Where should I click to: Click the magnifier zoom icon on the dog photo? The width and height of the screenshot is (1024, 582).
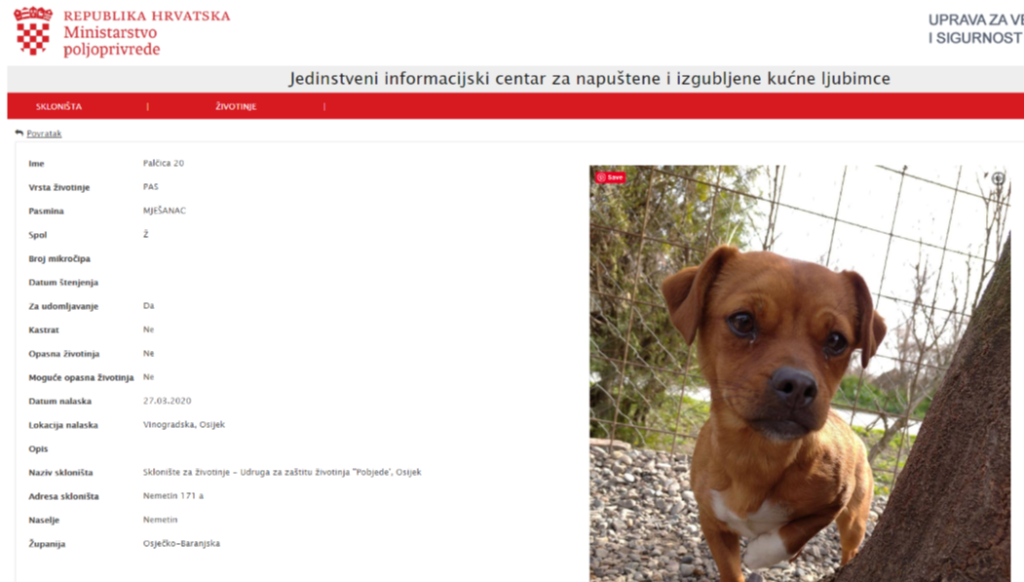998,178
